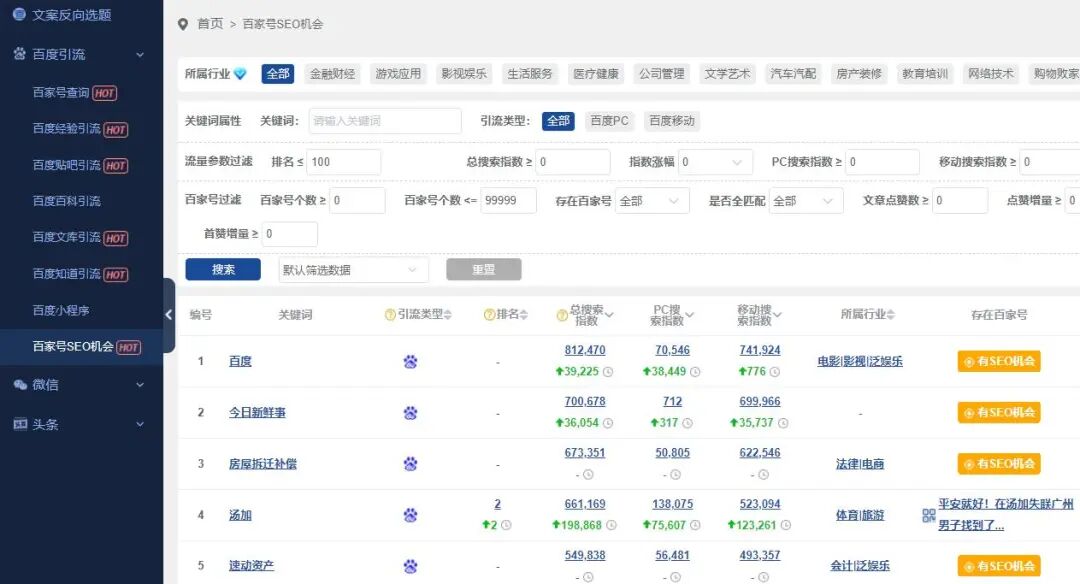Select 生活服务 industry filter
This screenshot has height=584, width=1080.
coord(530,74)
